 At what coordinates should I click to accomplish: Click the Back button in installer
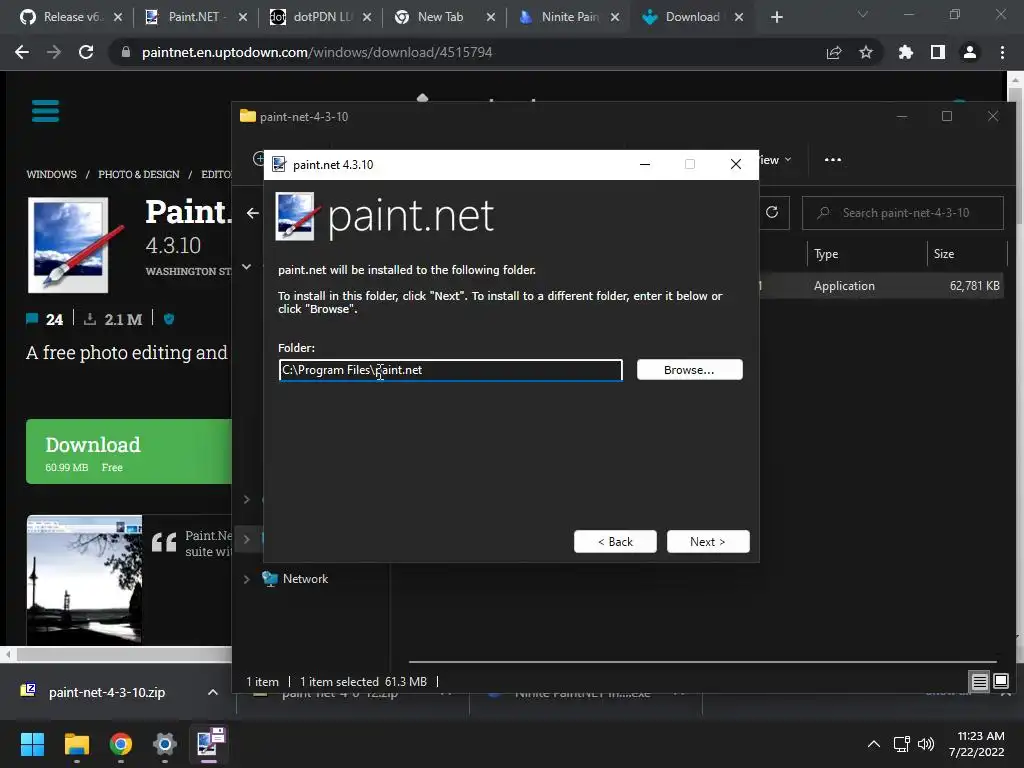(615, 541)
